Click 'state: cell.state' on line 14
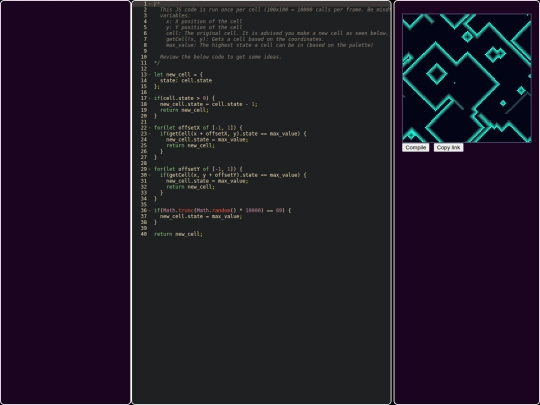540x405 pixels. click(186, 80)
